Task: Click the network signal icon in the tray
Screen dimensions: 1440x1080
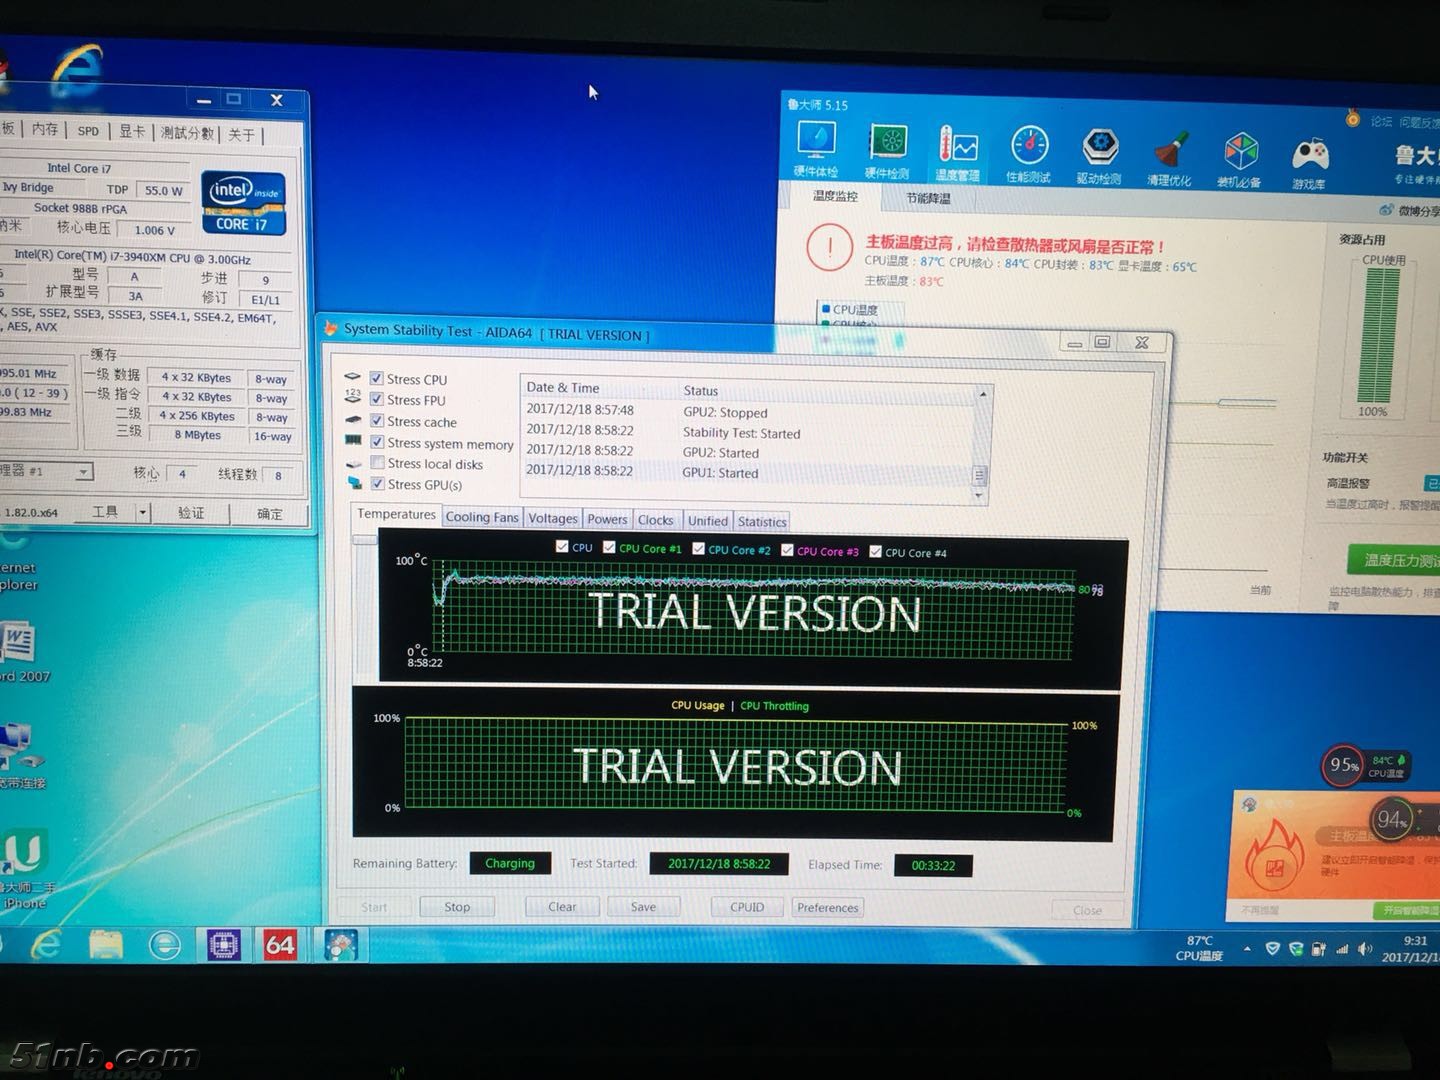Action: (1342, 949)
